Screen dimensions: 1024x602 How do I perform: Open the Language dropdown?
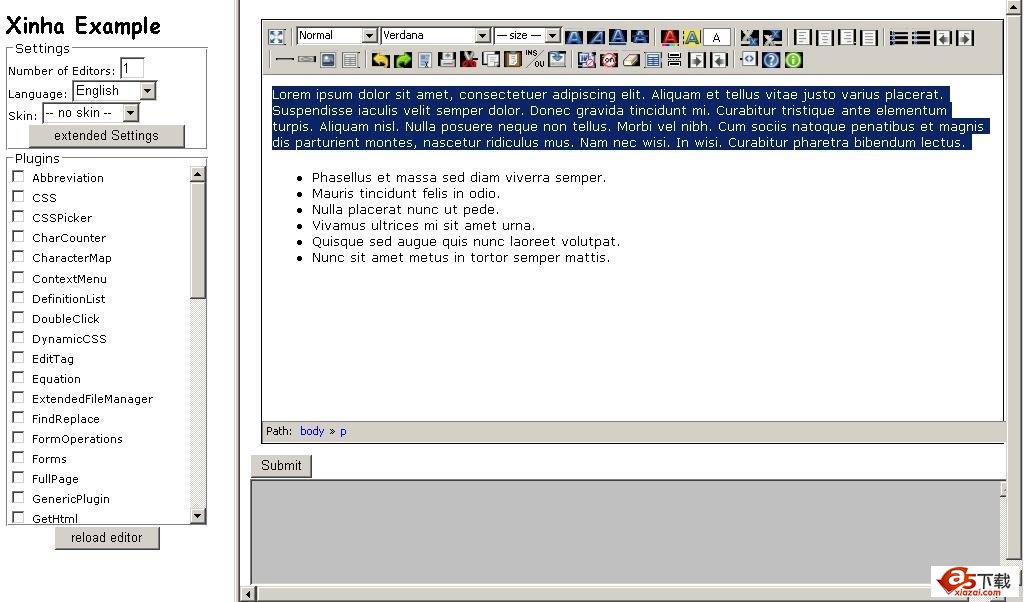click(114, 91)
